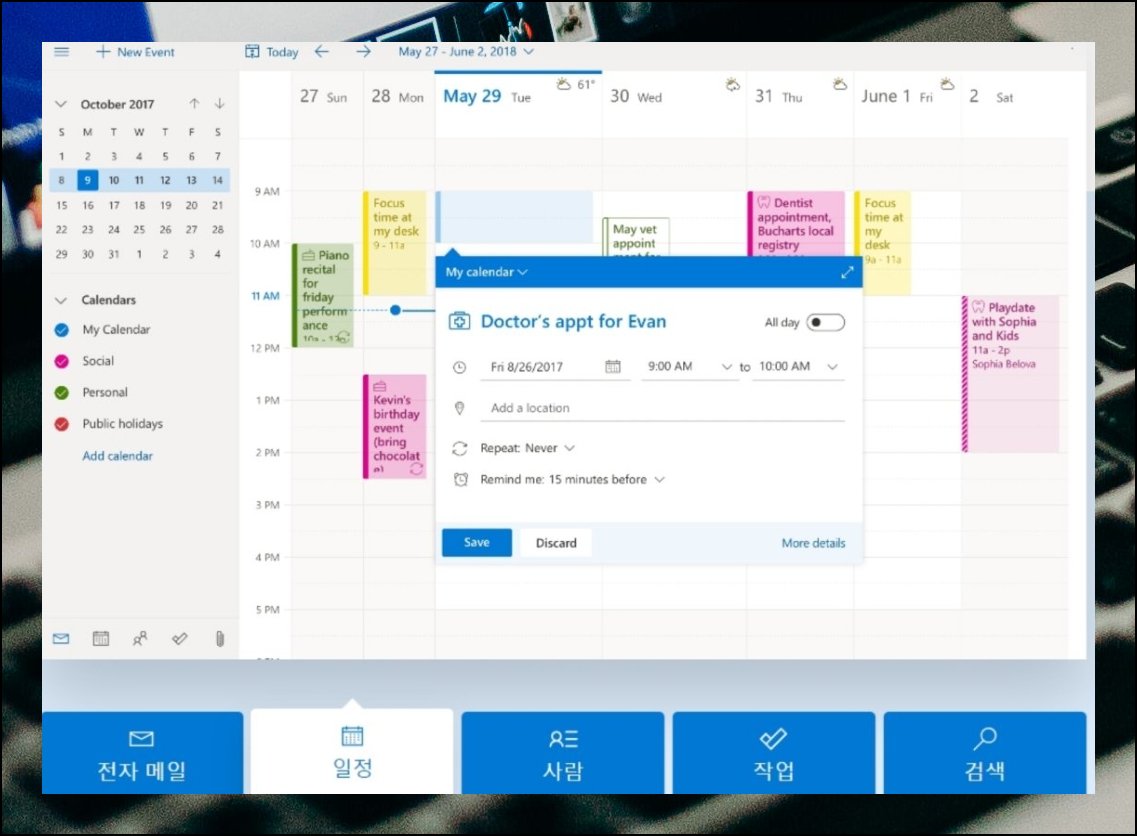Screen dimensions: 1137x836
Task: Open More details link
Action: 813,543
